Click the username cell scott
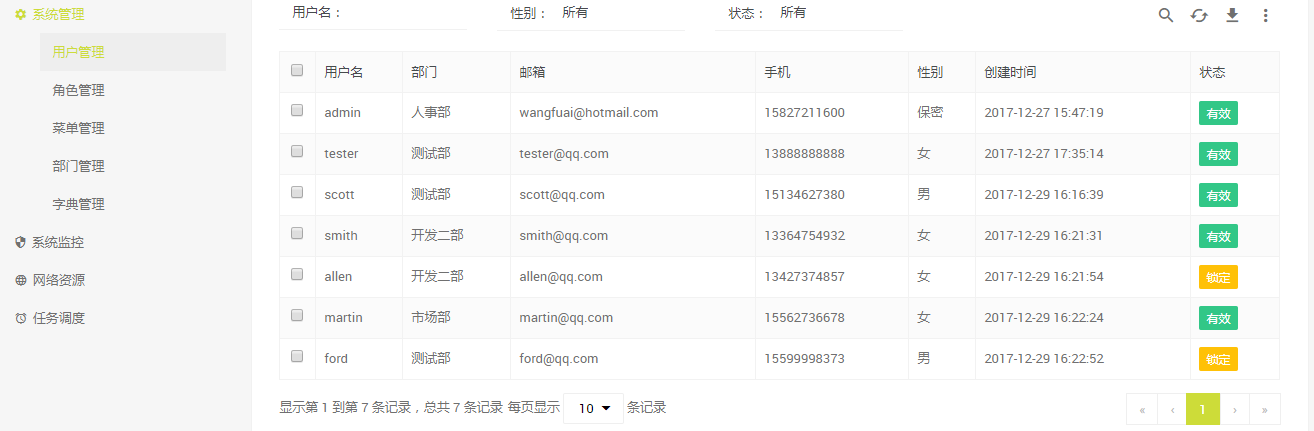1314x431 pixels. [340, 195]
